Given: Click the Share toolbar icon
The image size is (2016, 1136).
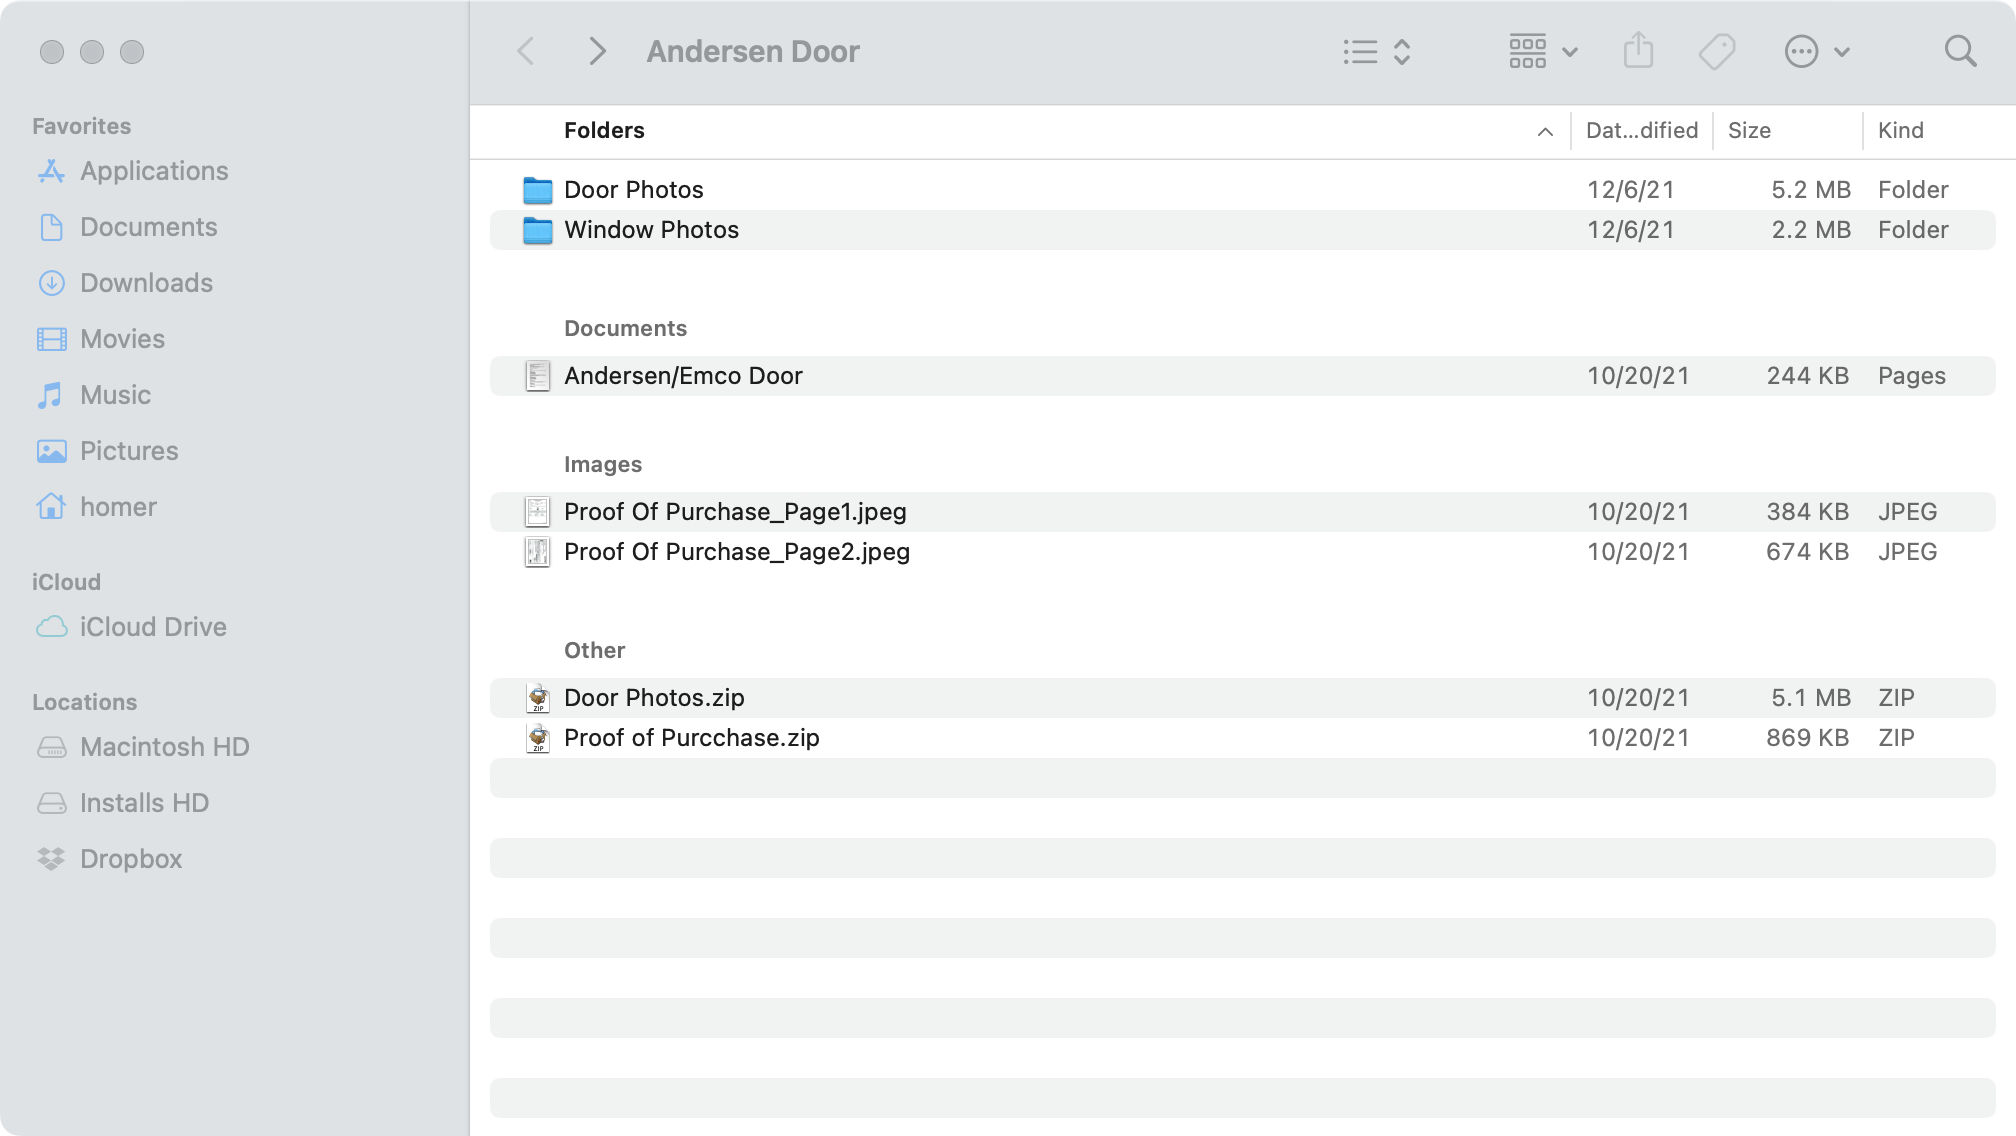Looking at the screenshot, I should tap(1638, 50).
